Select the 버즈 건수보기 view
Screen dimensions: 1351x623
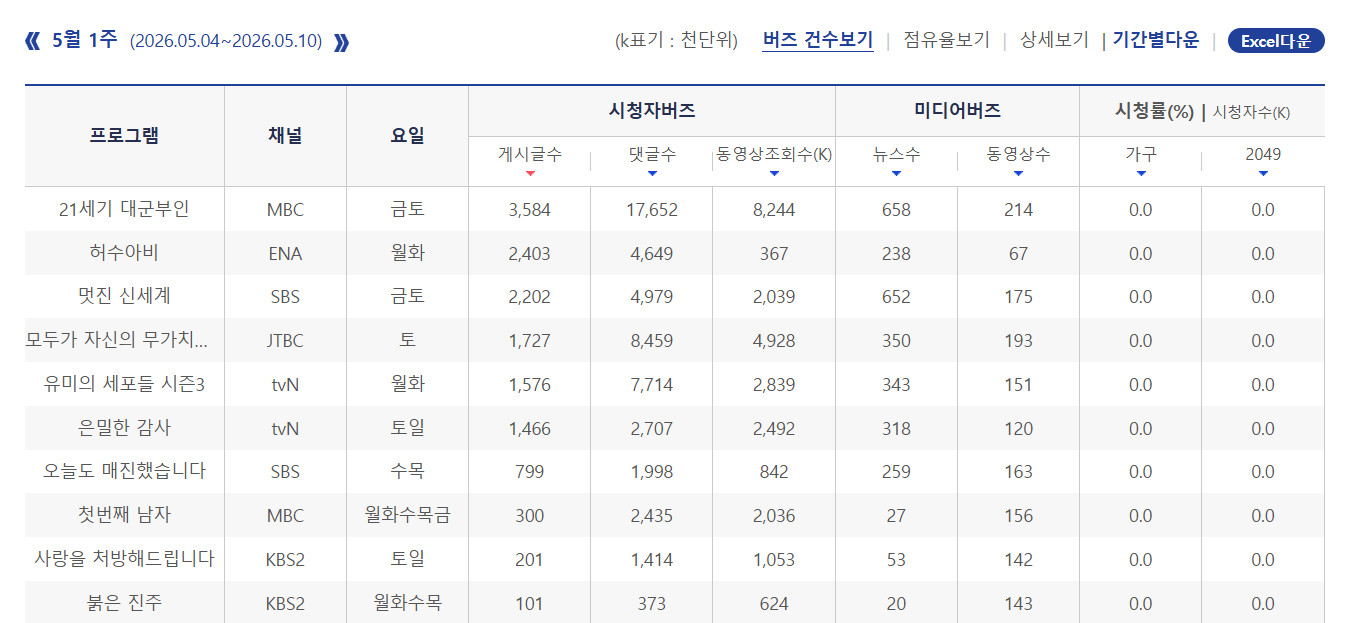pos(817,41)
